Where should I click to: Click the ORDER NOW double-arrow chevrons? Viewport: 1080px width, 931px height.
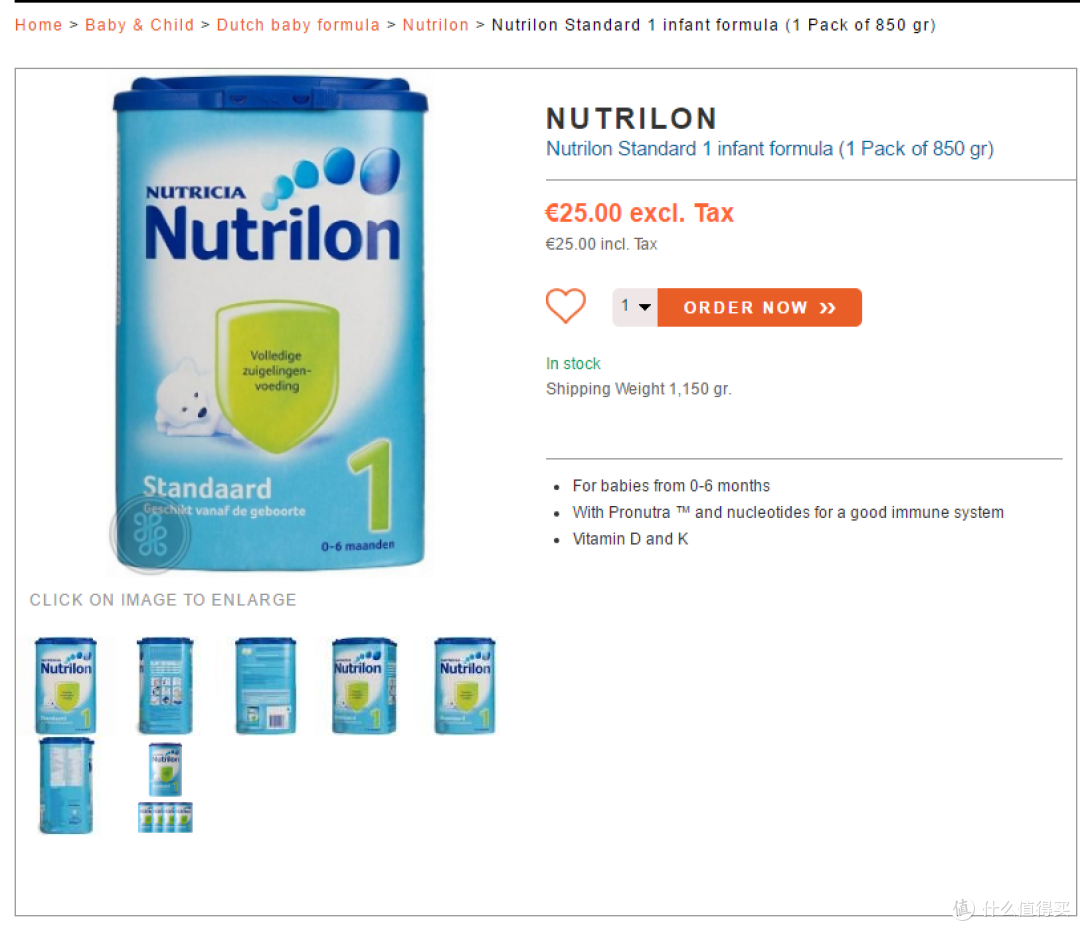(x=828, y=308)
